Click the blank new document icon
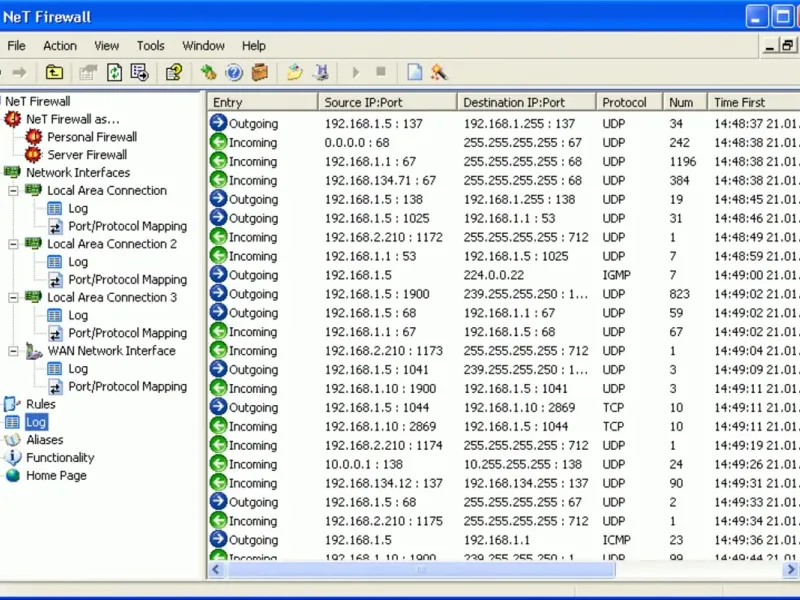800x600 pixels. pos(414,72)
